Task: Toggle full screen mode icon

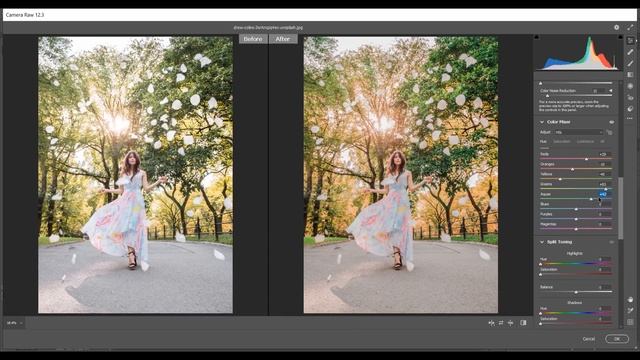Action: (x=630, y=27)
